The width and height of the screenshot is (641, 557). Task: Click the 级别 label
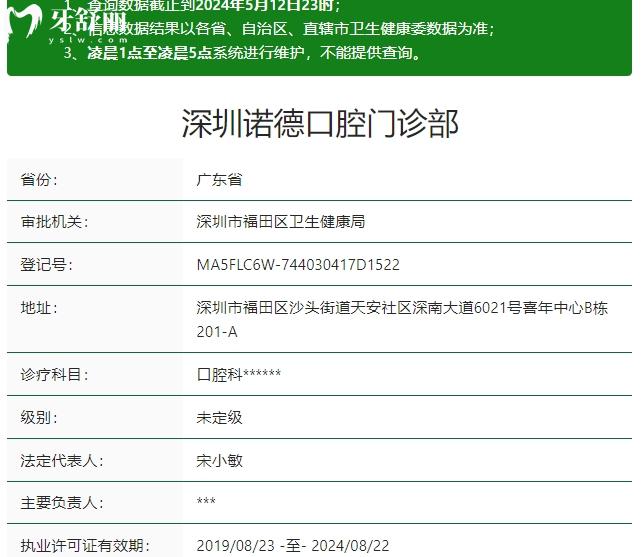[39, 418]
